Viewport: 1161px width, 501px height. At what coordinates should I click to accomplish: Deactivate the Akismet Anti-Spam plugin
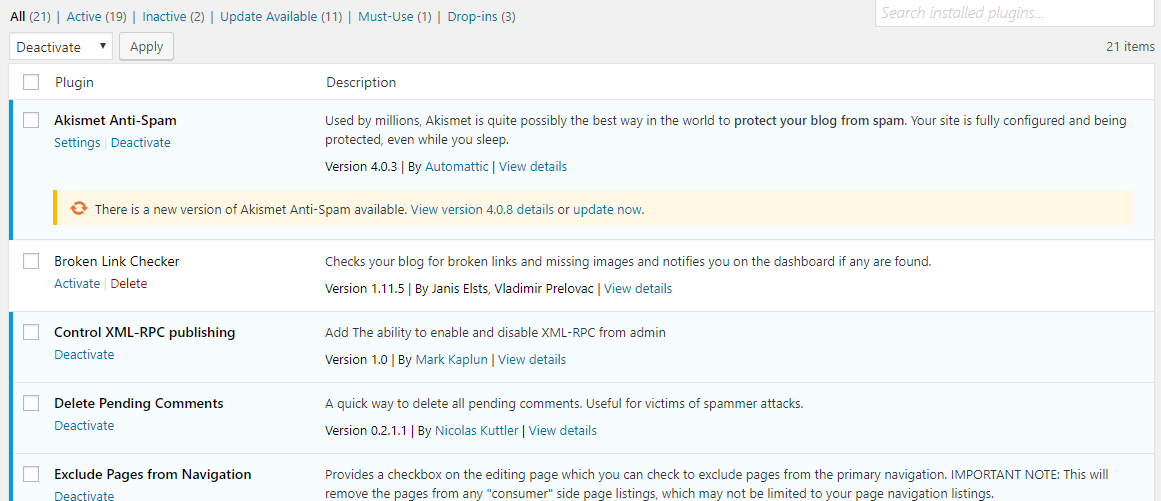(141, 143)
